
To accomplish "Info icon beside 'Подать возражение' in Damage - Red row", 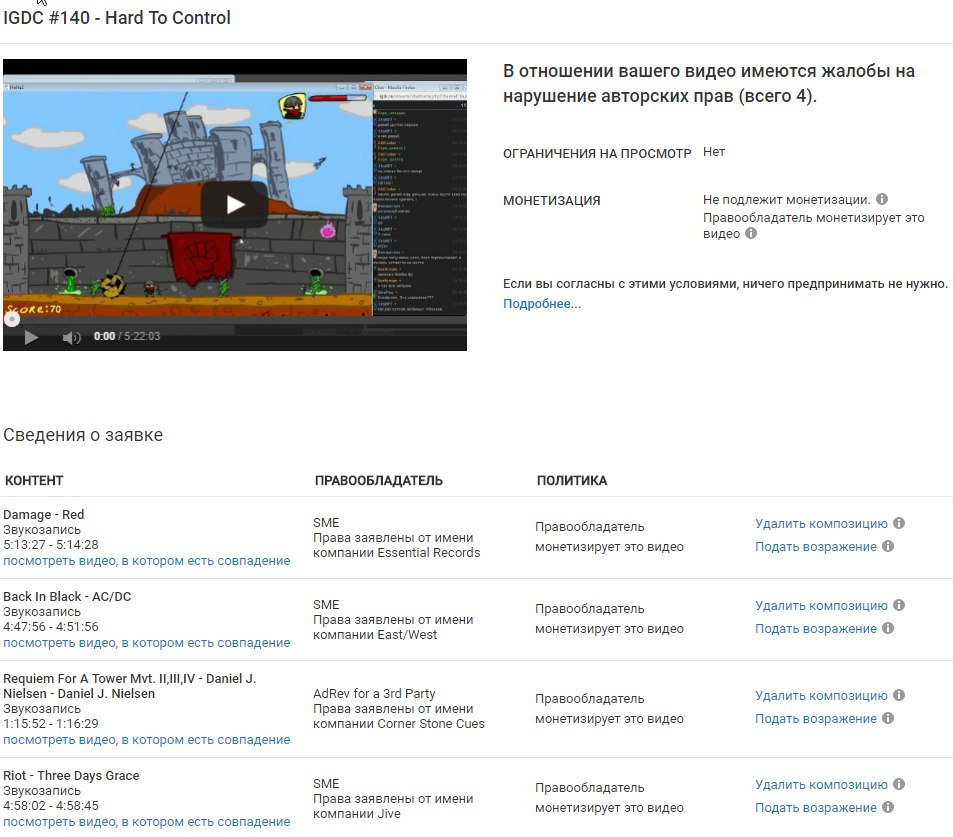I will point(888,546).
